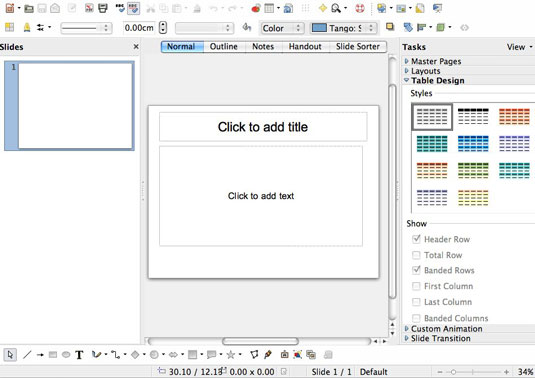Open the line style dropdown
Image resolution: width=535 pixels, height=378 pixels.
coord(86,28)
